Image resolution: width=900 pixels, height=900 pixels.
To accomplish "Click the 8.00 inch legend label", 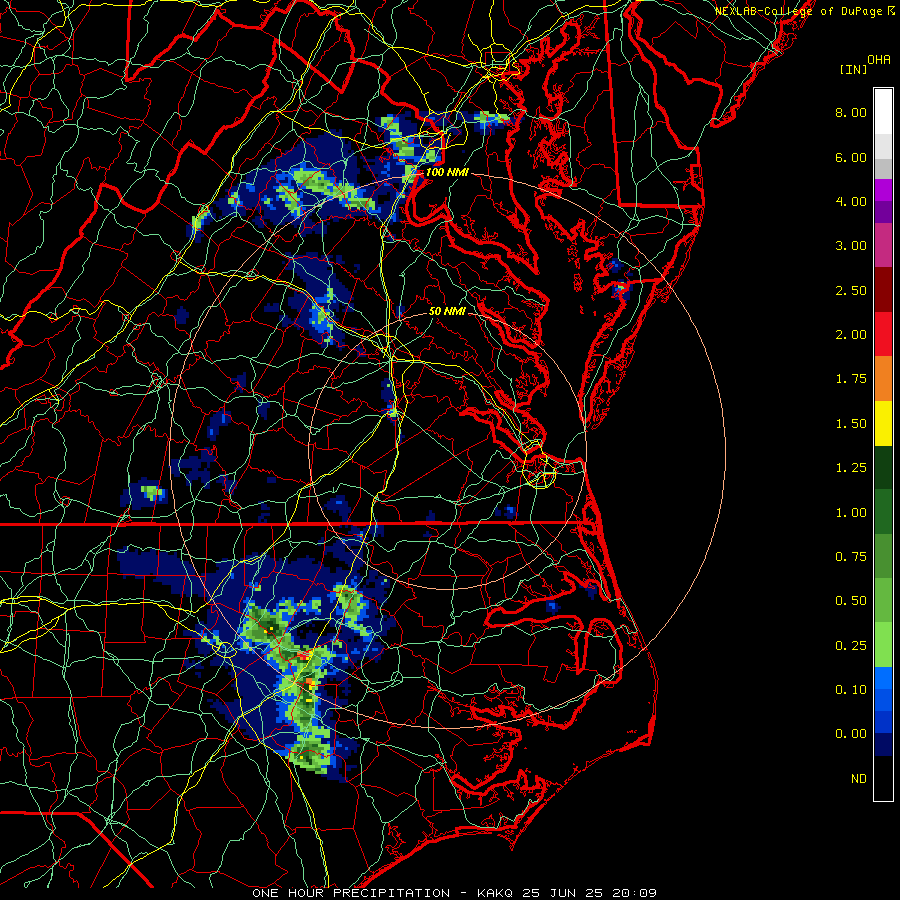I will 851,112.
